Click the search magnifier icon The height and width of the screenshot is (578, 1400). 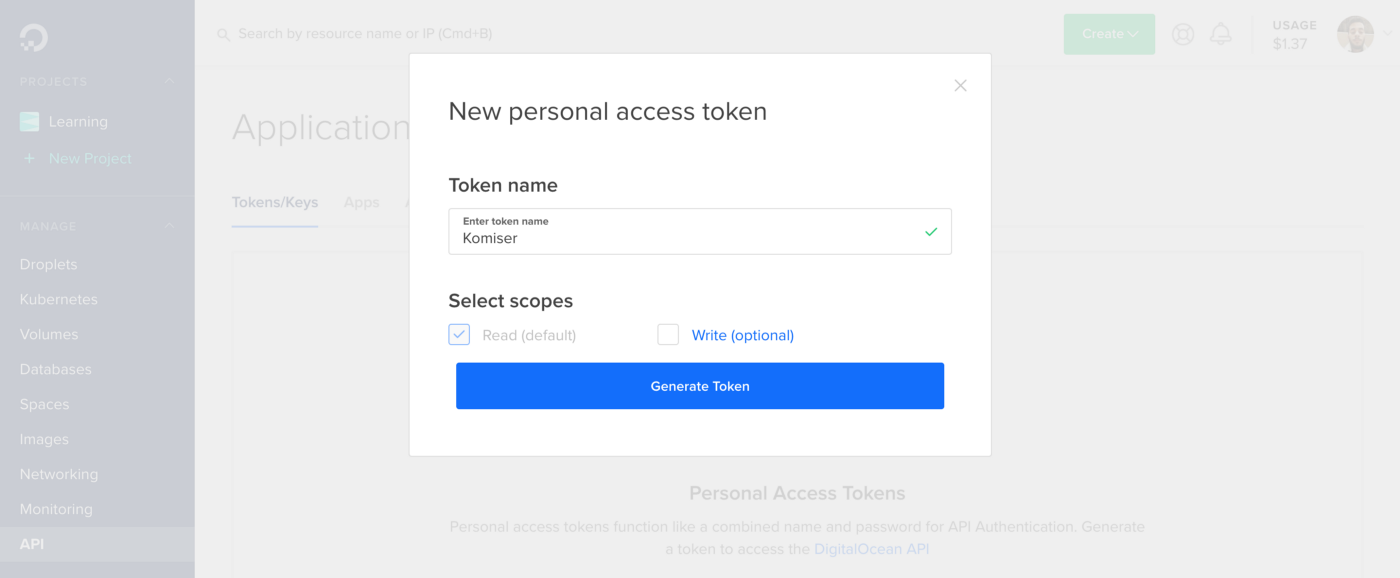click(x=224, y=35)
